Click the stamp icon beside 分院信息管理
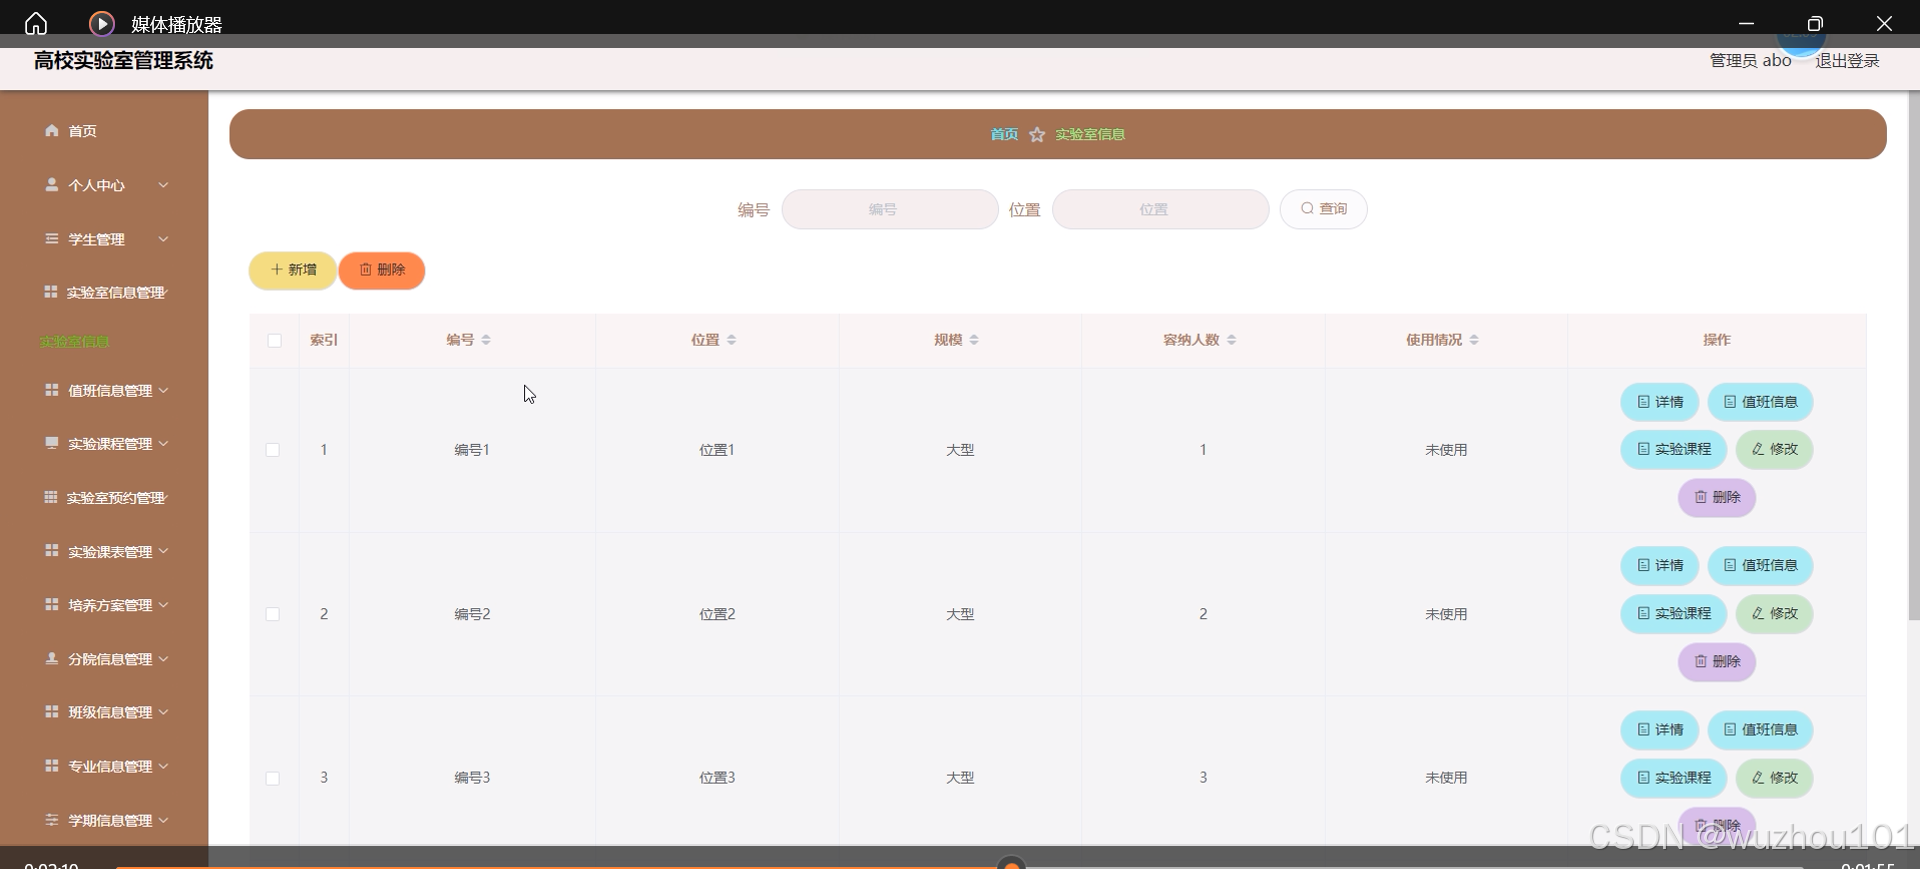Screen dimensions: 1920x869 (x=52, y=658)
